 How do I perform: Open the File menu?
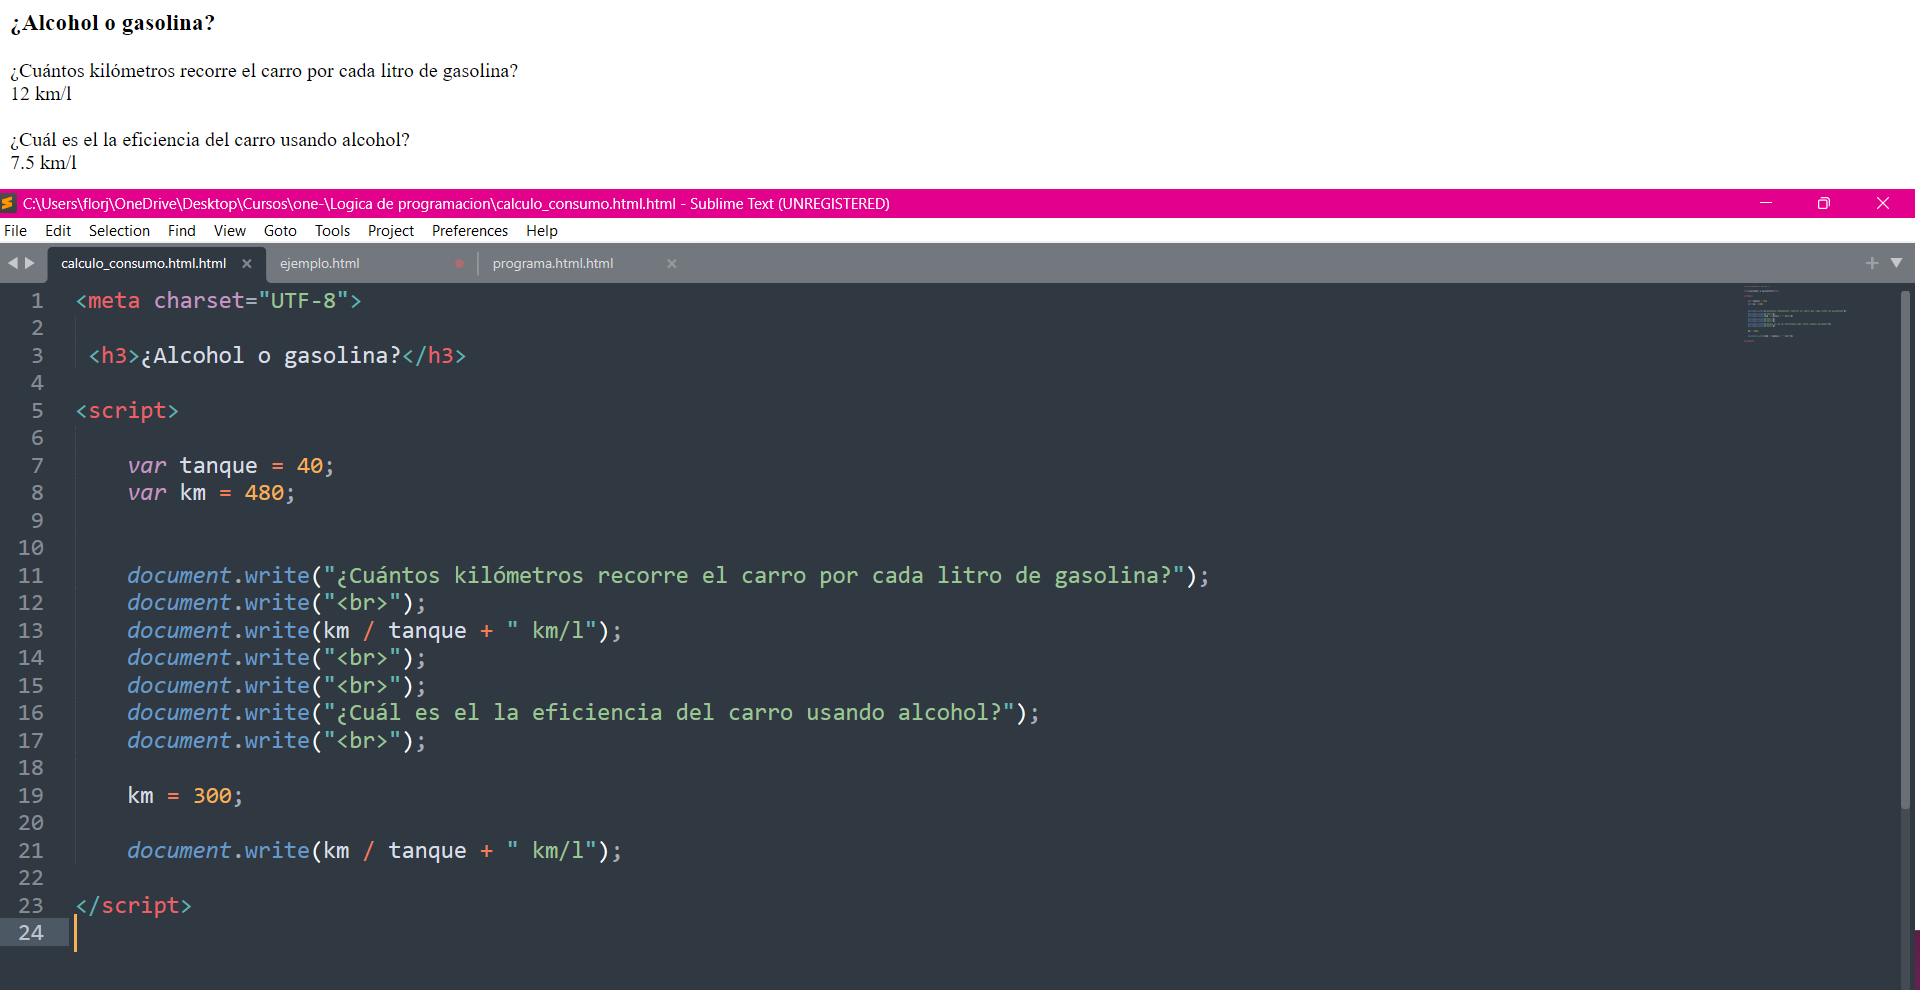(15, 231)
